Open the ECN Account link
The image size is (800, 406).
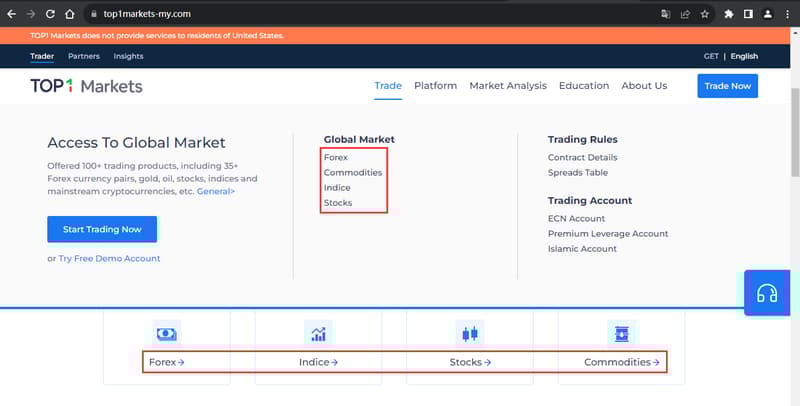click(577, 218)
